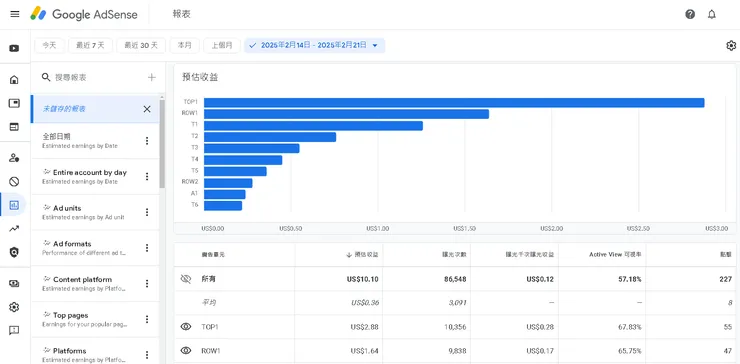Toggle visibility of the ROW1 row
Screen dimensions: 740x364
pos(186,350)
